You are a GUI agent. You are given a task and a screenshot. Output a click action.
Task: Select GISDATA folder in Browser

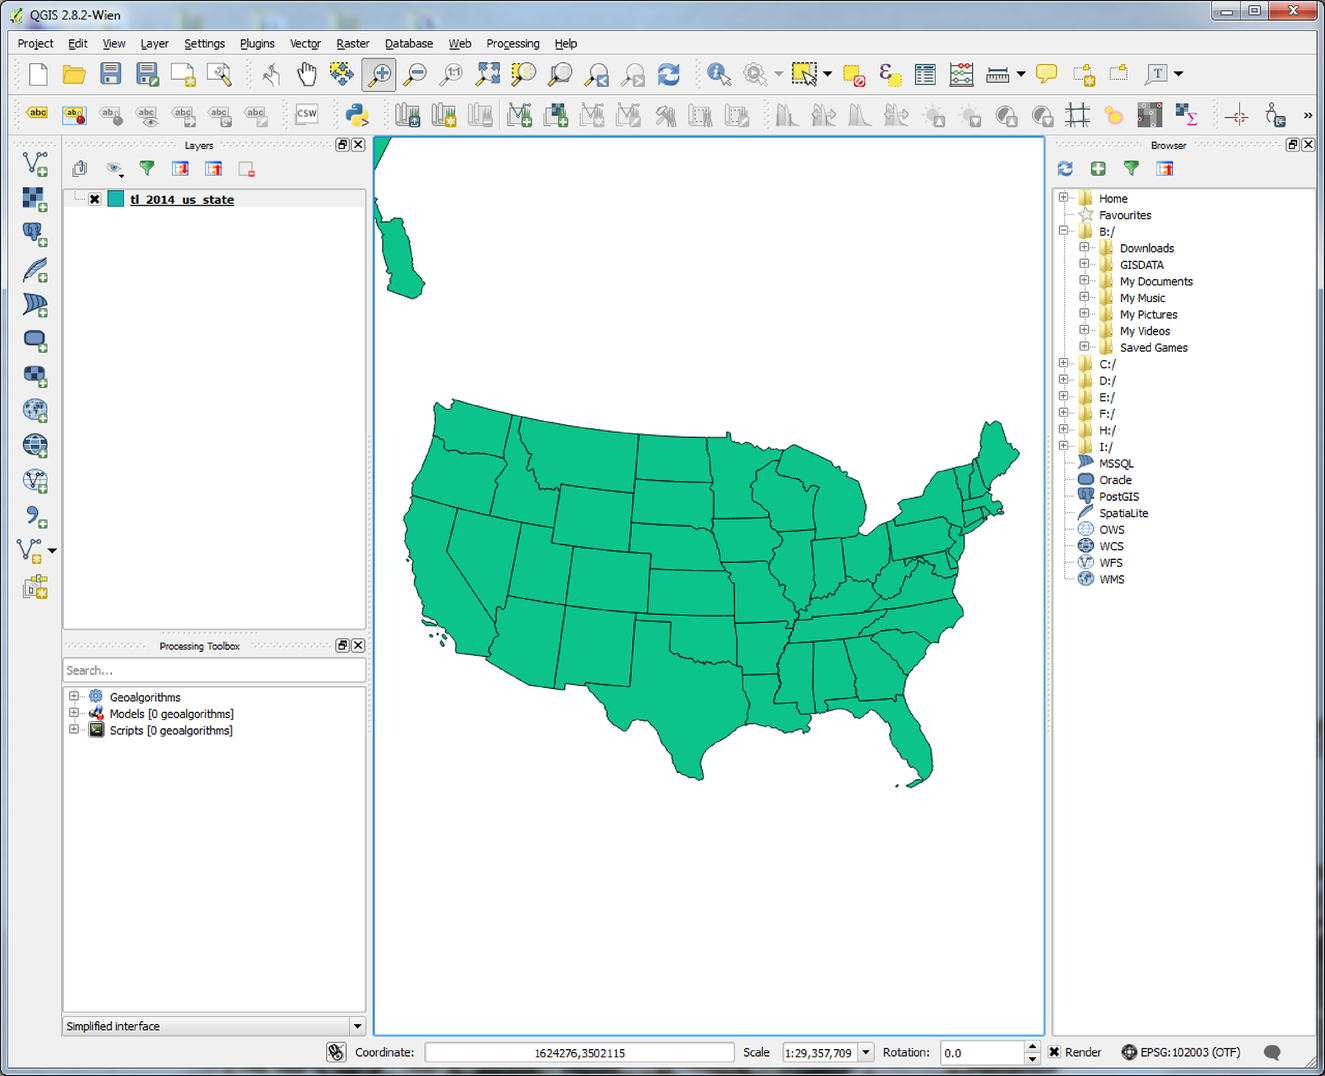tap(1141, 265)
